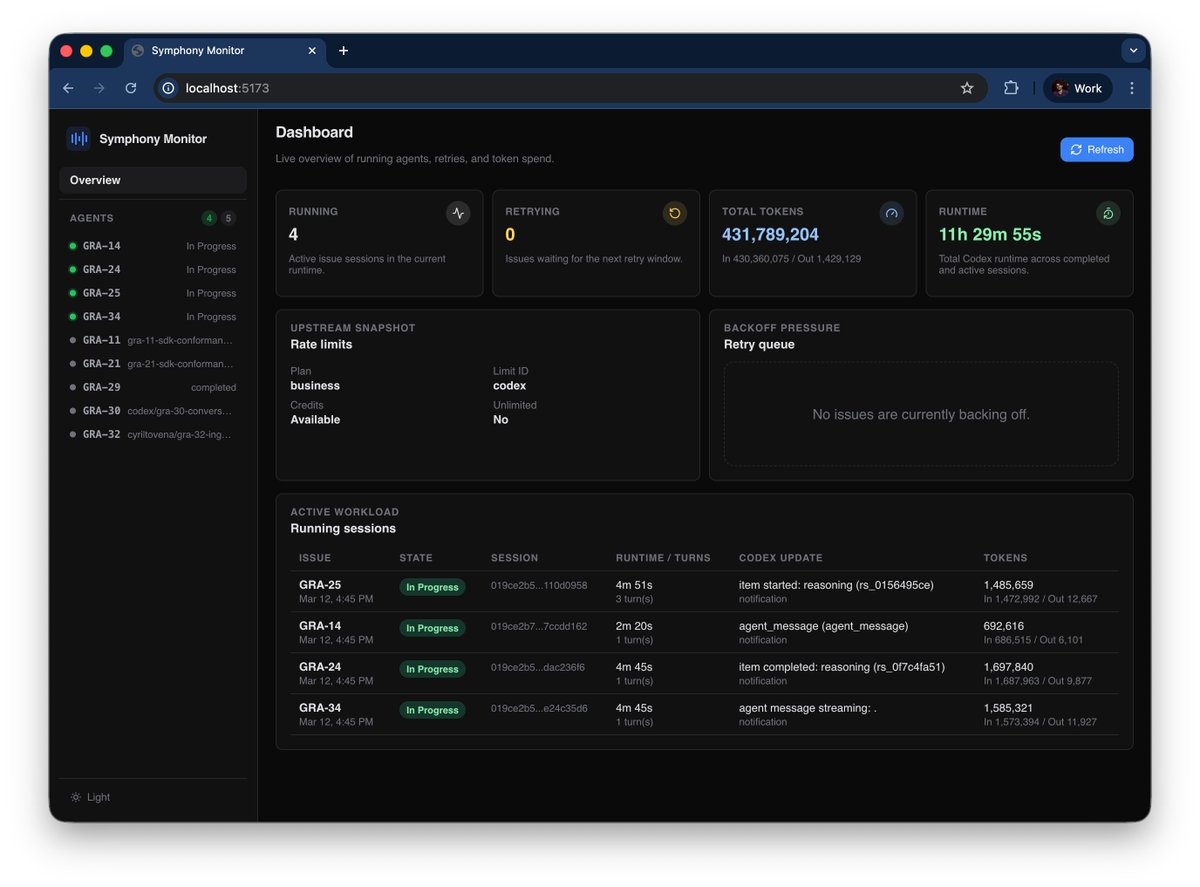1200x887 pixels.
Task: Select the Symphony Monitor browser tab
Action: (x=225, y=50)
